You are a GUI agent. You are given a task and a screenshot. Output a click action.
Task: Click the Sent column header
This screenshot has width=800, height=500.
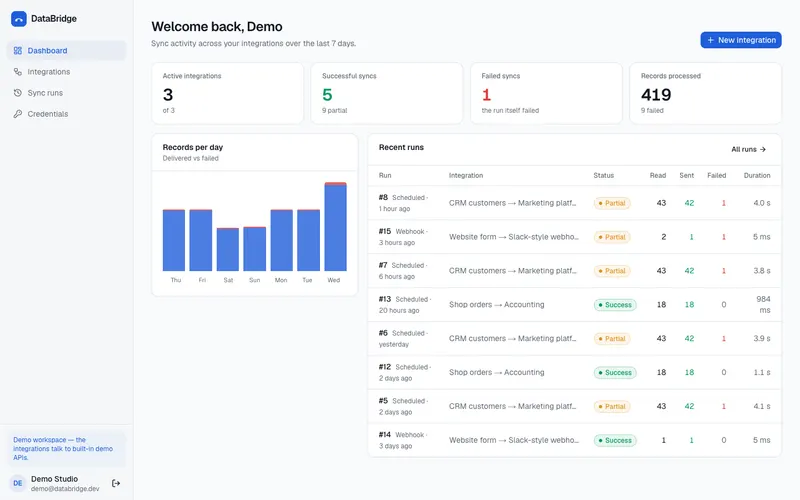tap(687, 176)
